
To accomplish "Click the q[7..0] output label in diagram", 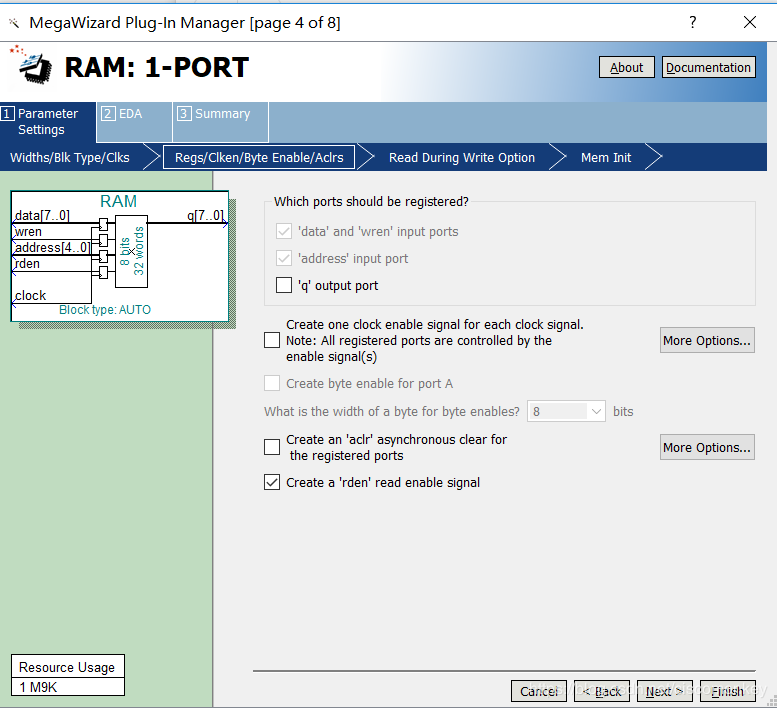I will pos(205,216).
